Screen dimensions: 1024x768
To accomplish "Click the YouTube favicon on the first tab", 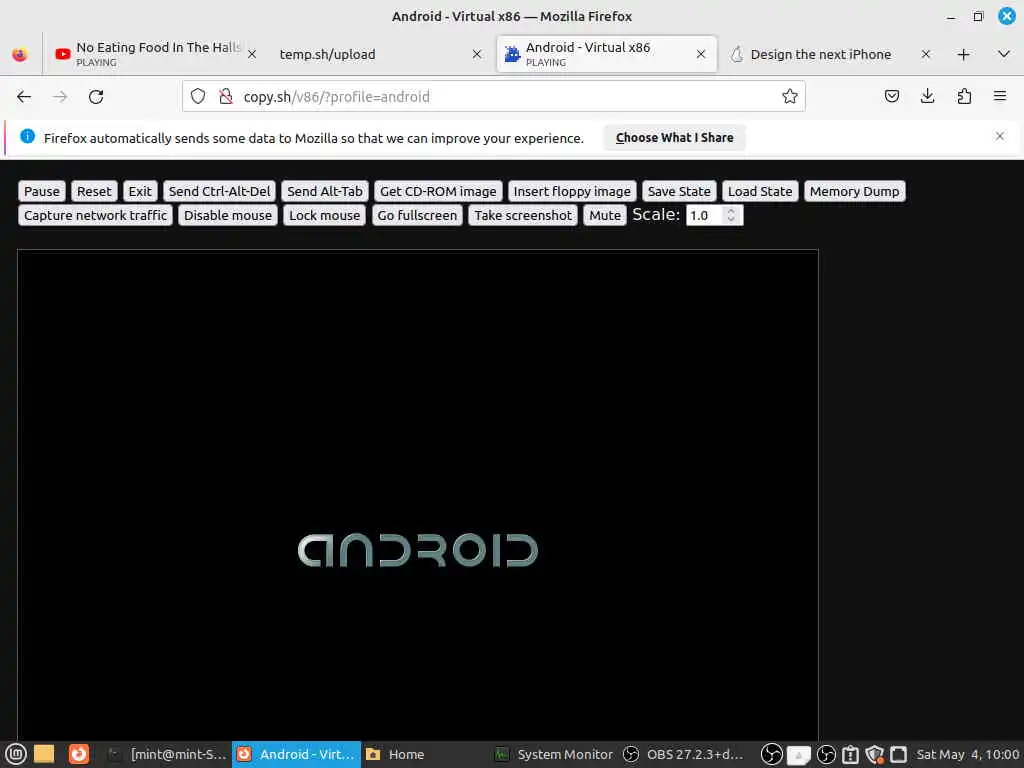I will point(63,54).
